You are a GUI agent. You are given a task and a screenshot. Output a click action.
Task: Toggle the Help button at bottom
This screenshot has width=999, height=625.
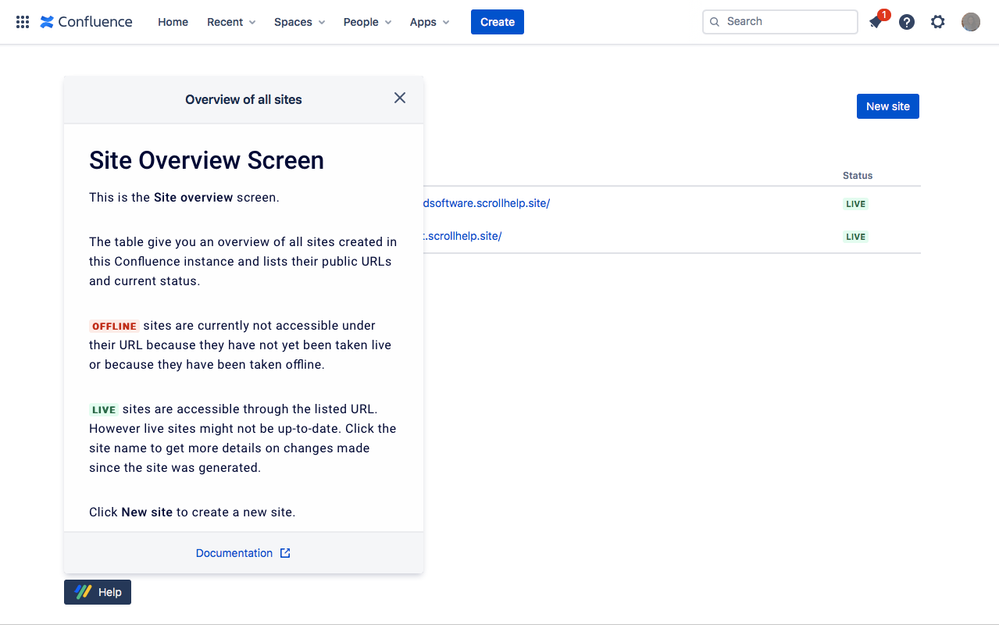97,592
